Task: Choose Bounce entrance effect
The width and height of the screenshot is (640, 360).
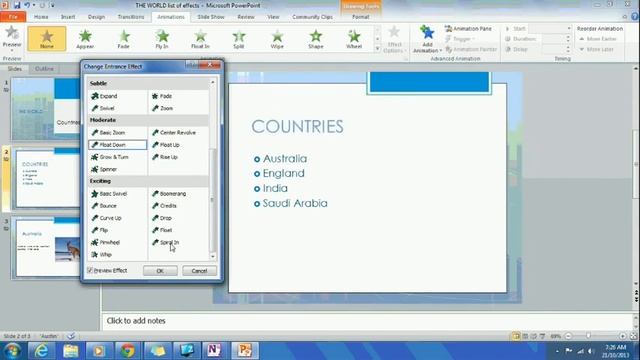Action: click(x=104, y=206)
